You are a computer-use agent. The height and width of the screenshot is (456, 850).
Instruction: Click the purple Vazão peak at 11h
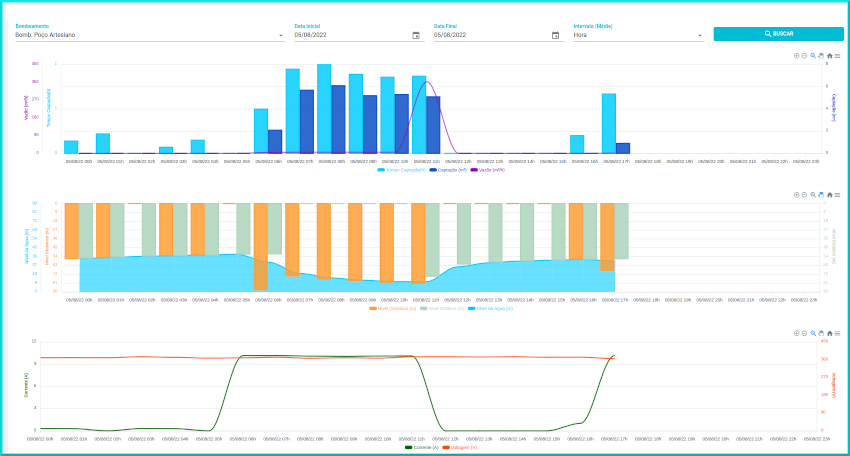click(427, 82)
